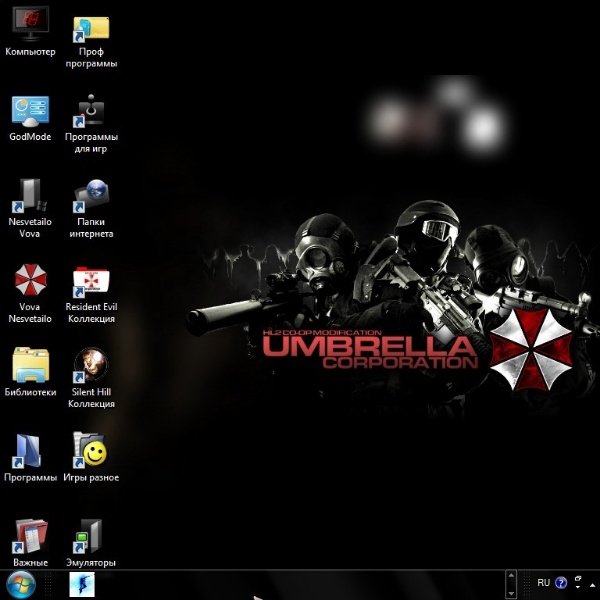Open Silent Hill Коллекция shortcut
600x600 pixels.
(91, 378)
